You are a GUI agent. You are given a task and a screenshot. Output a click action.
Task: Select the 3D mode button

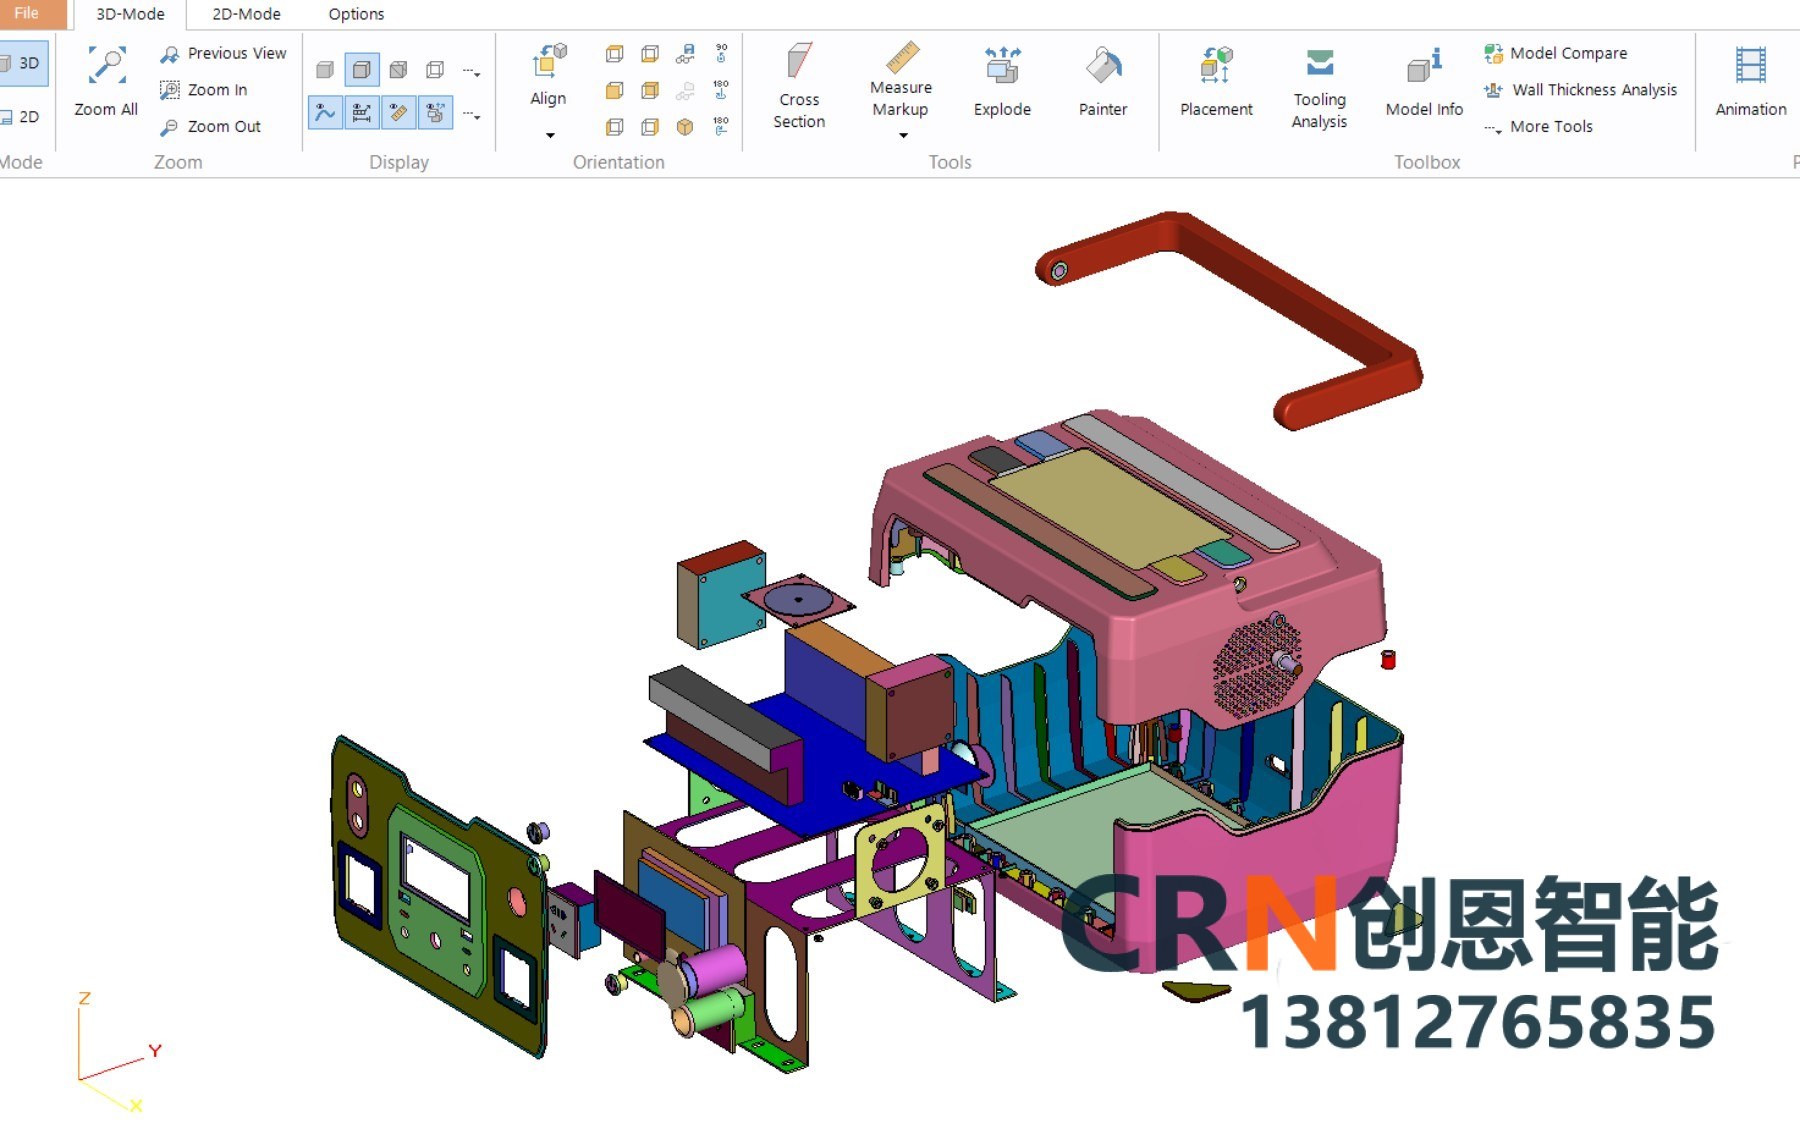(x=22, y=63)
